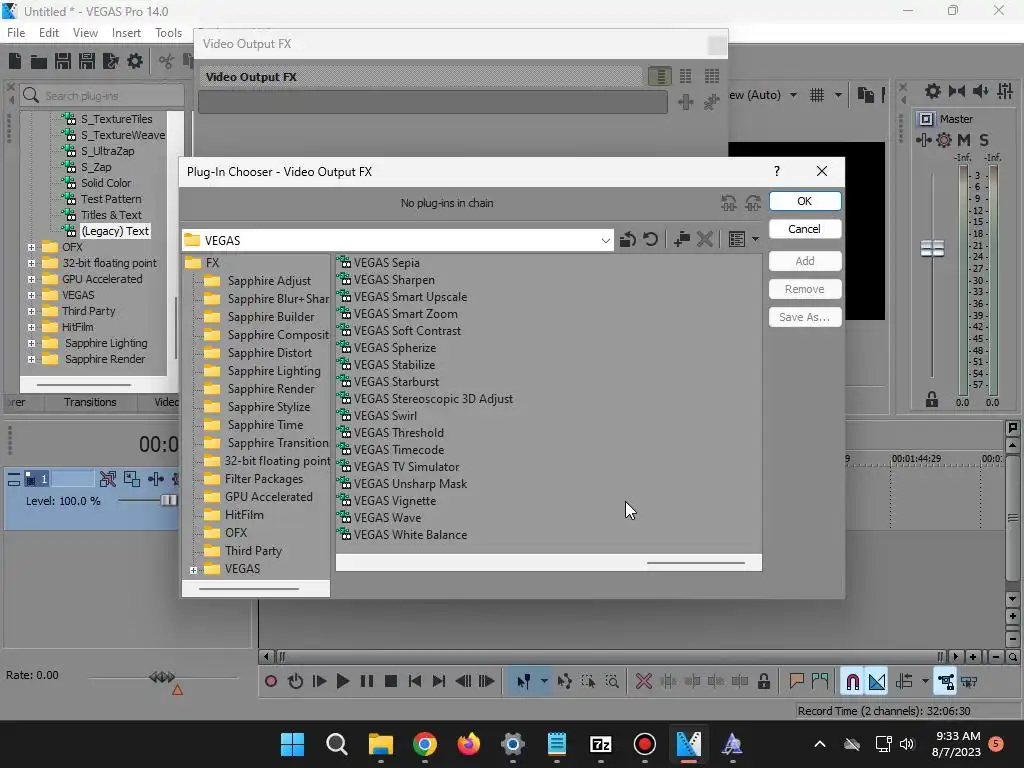Viewport: 1024px width, 768px height.
Task: Click the Remove button
Action: tap(805, 289)
